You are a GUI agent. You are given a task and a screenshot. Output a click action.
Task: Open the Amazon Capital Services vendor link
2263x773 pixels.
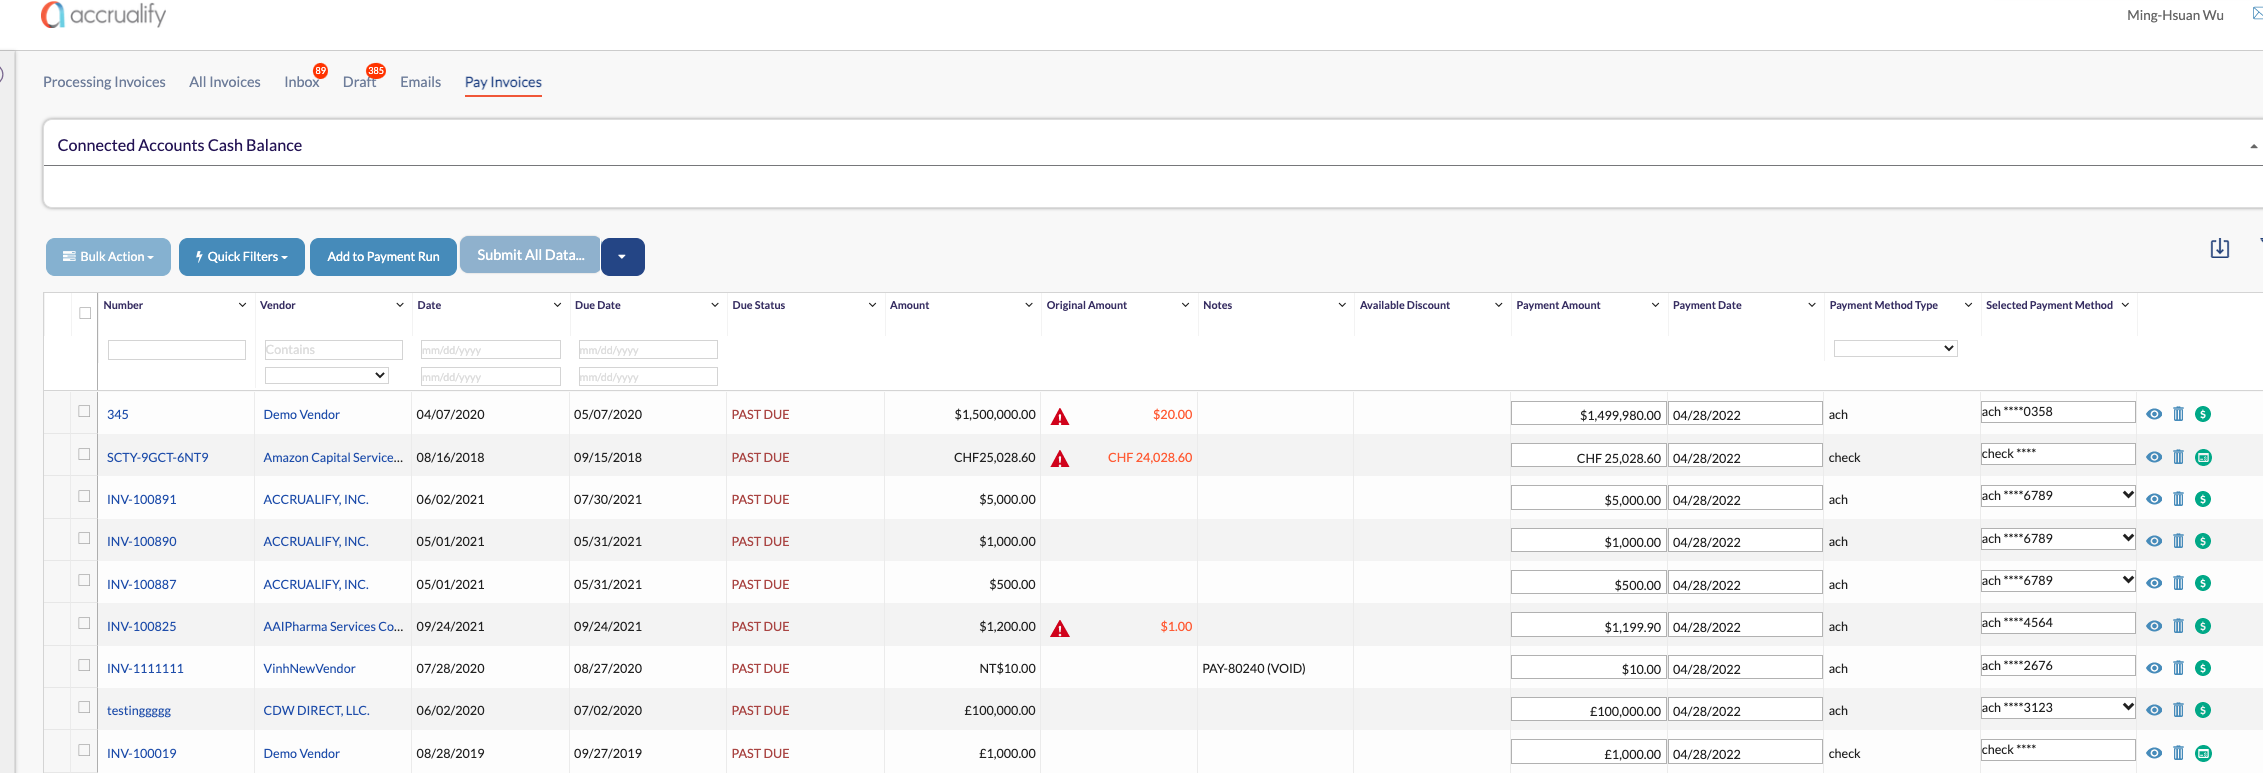333,457
